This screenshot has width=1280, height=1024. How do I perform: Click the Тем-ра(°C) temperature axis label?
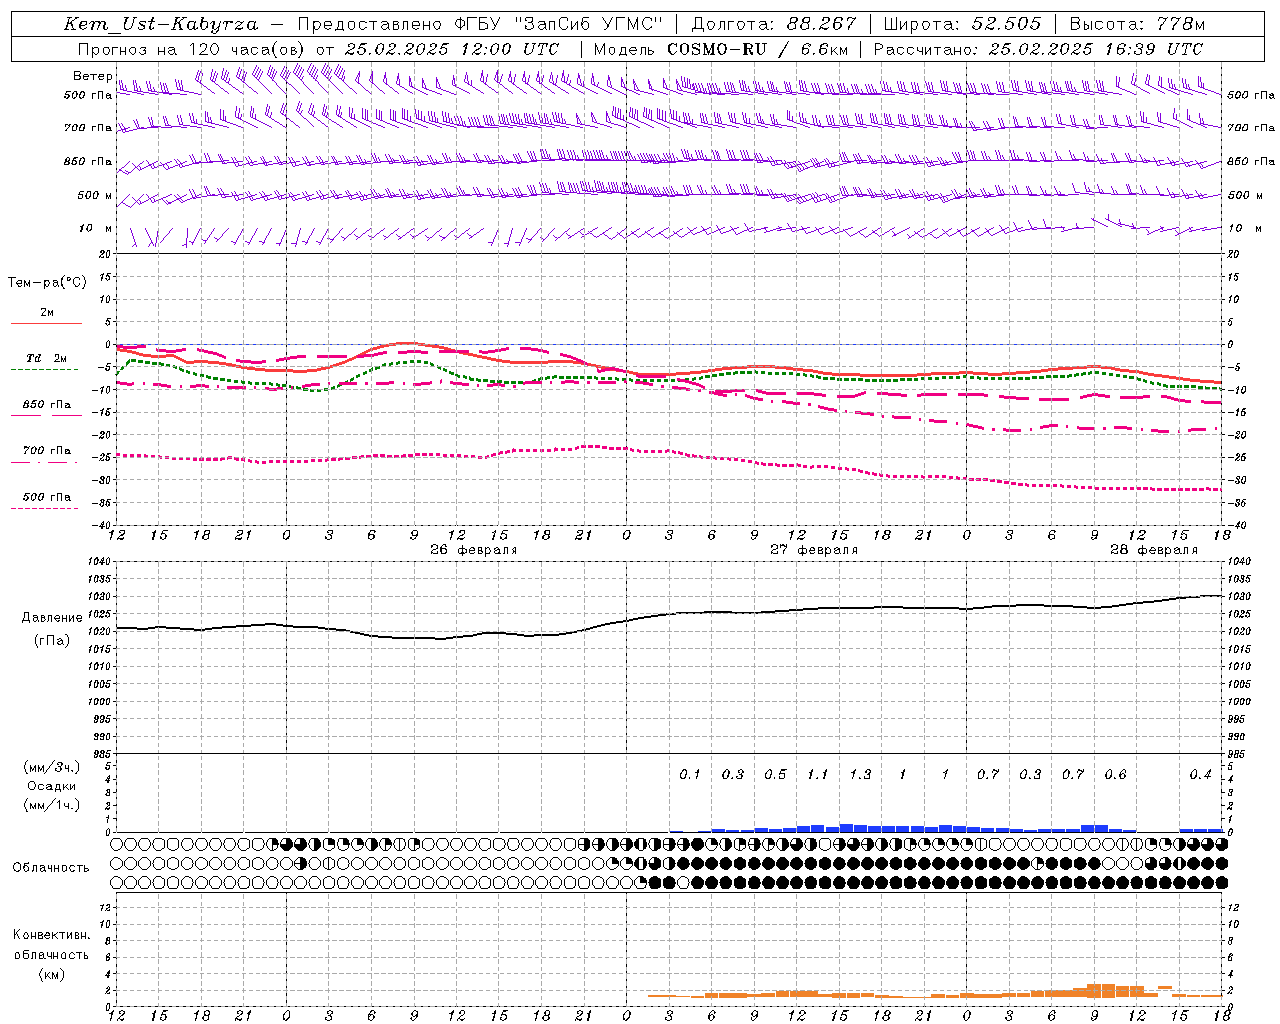click(47, 282)
